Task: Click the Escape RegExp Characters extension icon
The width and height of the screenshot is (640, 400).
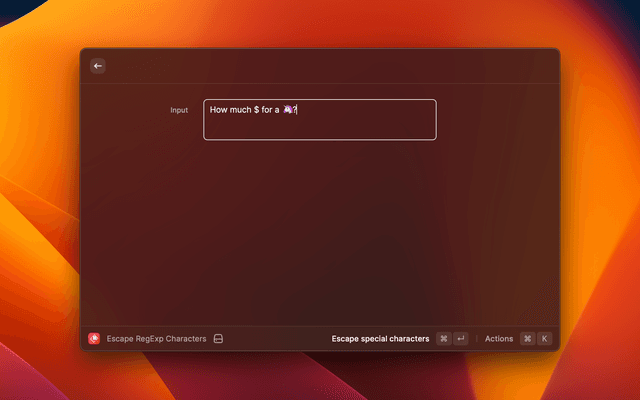Action: 94,339
